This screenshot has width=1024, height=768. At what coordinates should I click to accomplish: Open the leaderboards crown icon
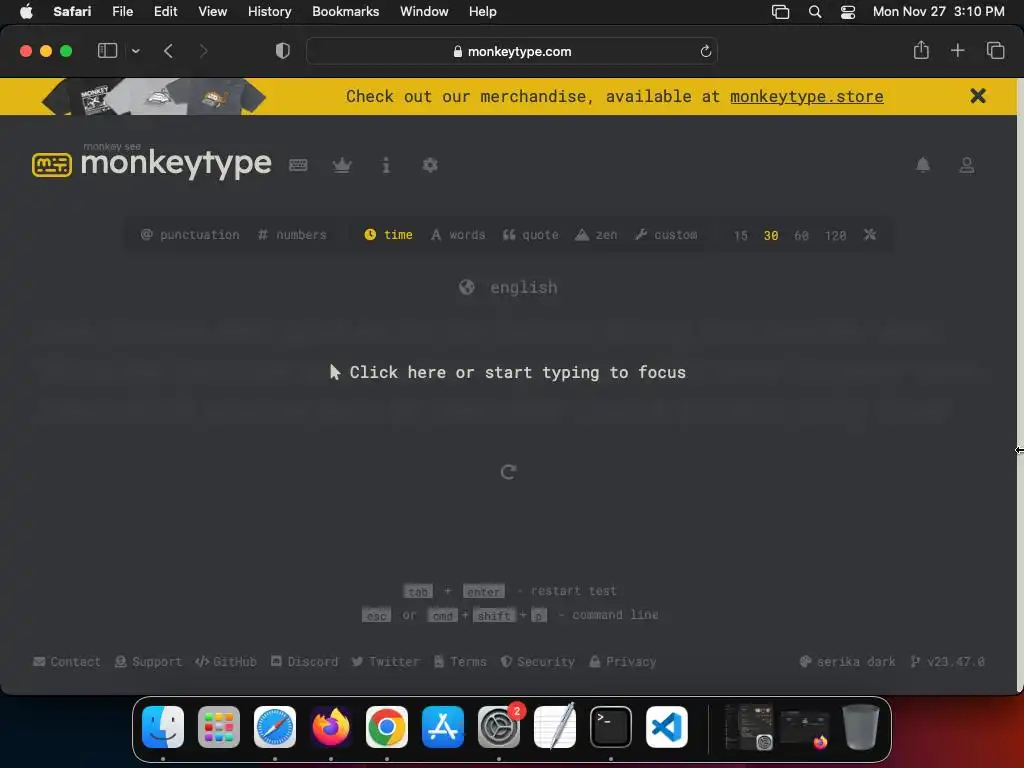(x=342, y=165)
